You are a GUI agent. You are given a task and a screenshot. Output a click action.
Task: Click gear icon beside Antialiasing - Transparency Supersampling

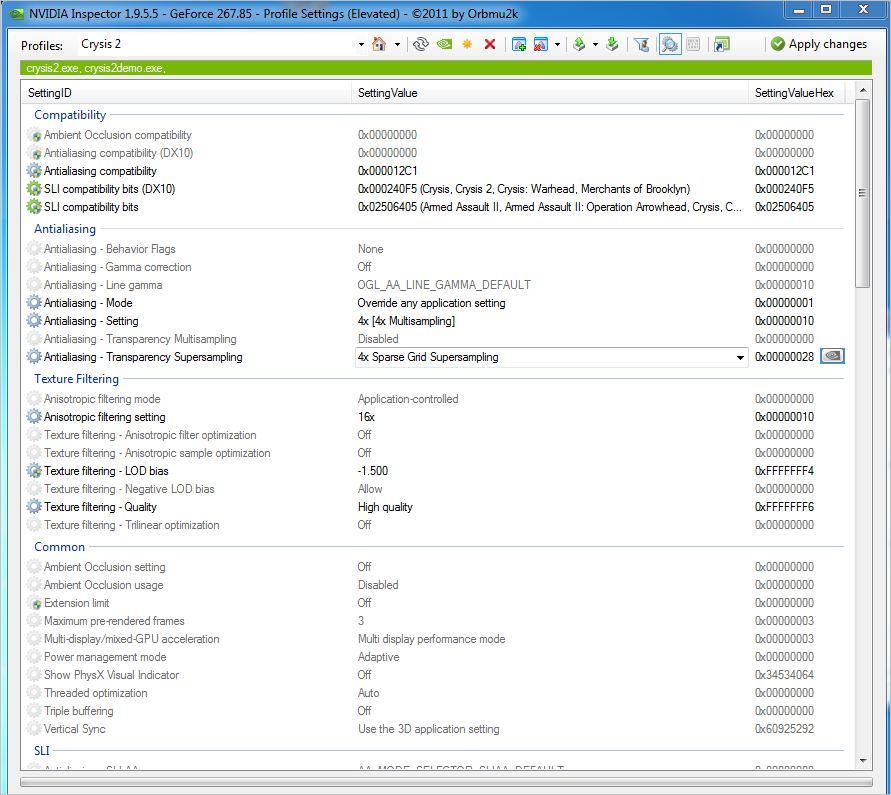tap(34, 356)
